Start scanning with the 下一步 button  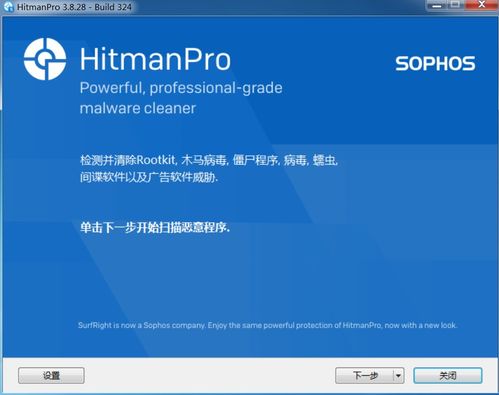pyautogui.click(x=364, y=376)
